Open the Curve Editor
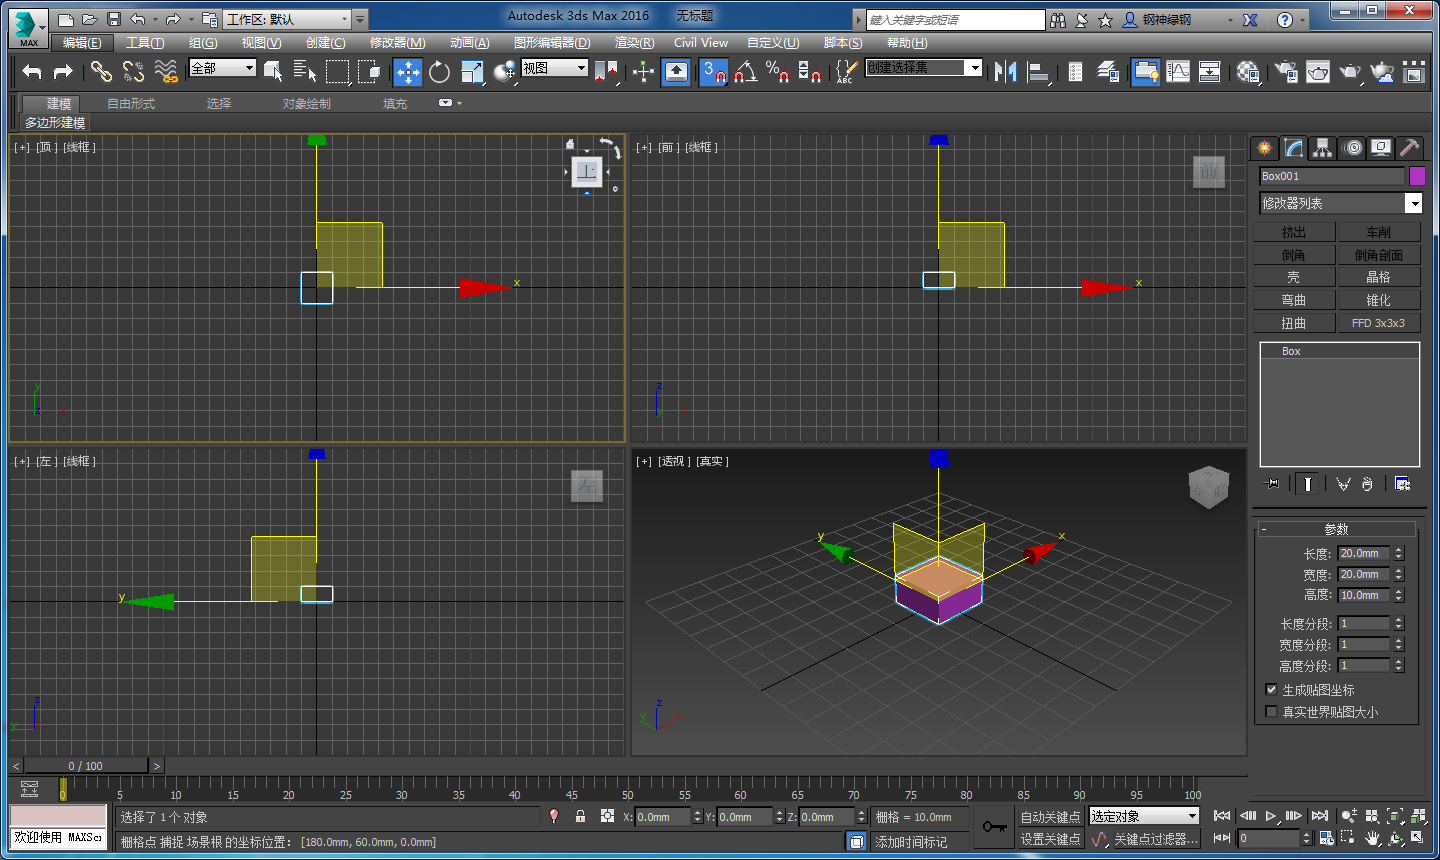Viewport: 1440px width, 860px height. click(x=1178, y=72)
